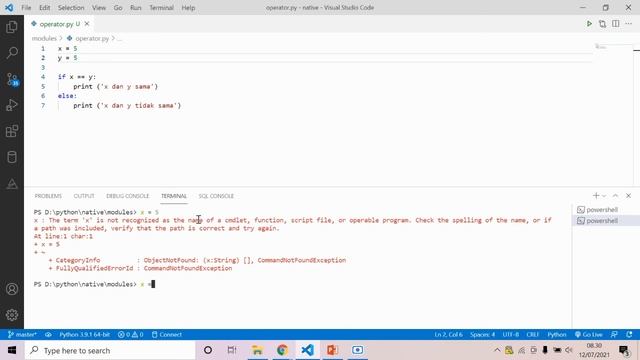Open errors and warnings count in status bar
Image resolution: width=640 pixels, height=360 pixels.
(131, 335)
